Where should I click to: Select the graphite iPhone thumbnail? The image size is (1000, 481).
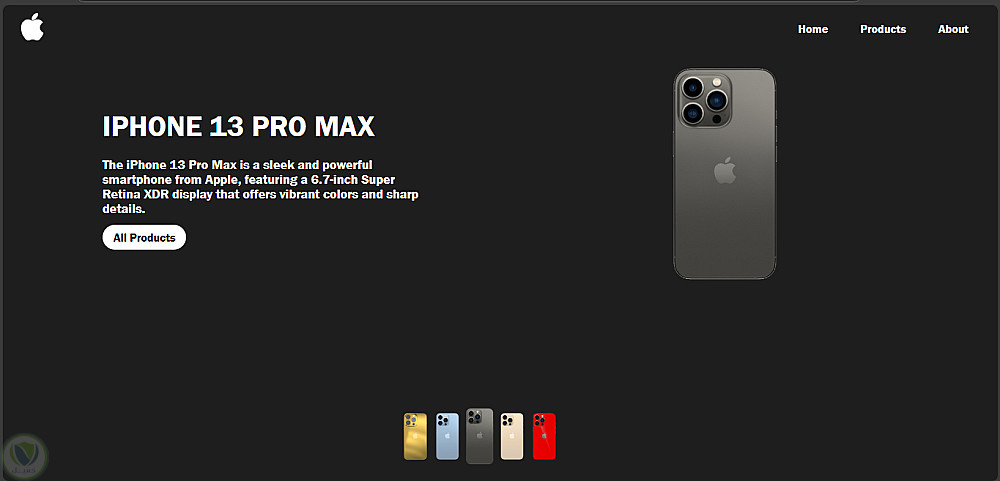(480, 436)
